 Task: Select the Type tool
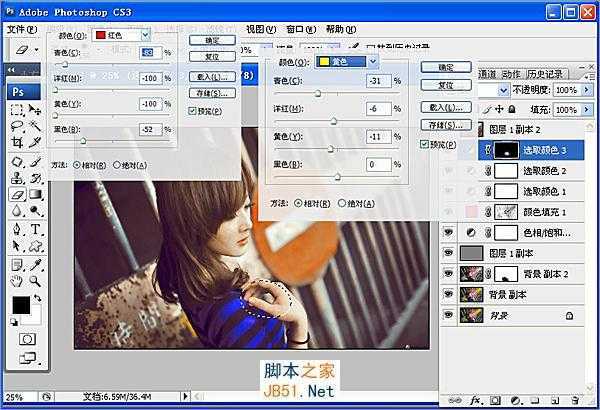(x=35, y=229)
